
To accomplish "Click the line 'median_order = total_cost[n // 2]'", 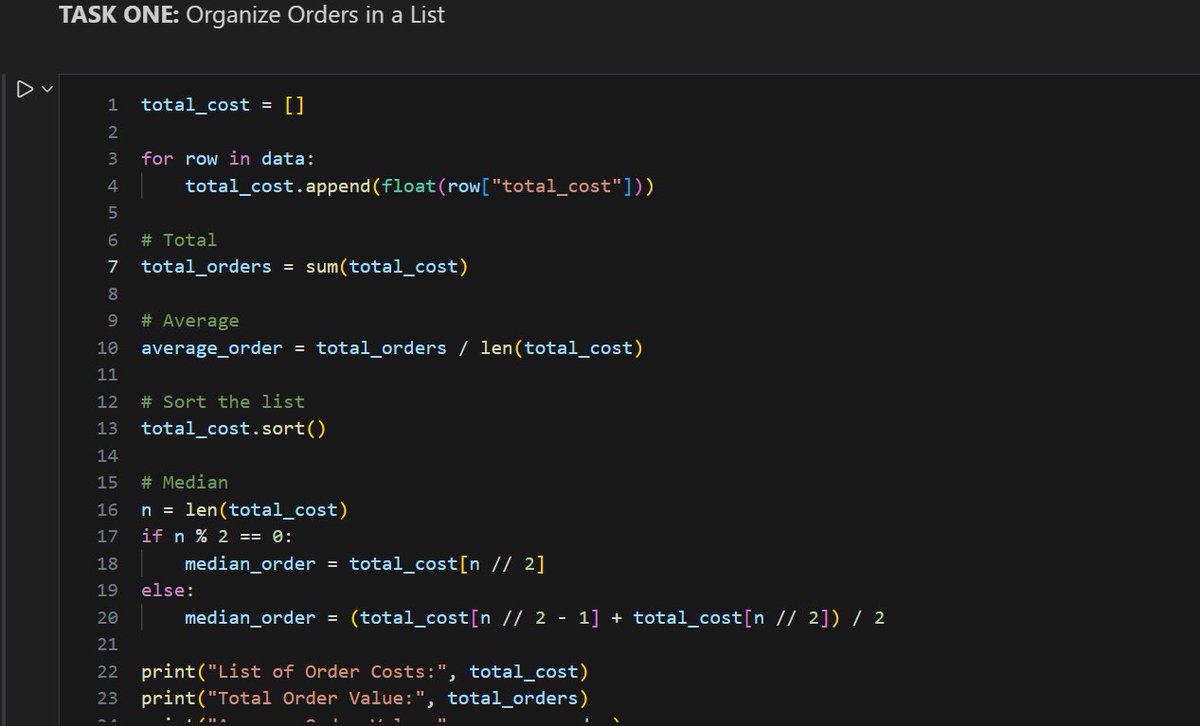I will pyautogui.click(x=365, y=564).
